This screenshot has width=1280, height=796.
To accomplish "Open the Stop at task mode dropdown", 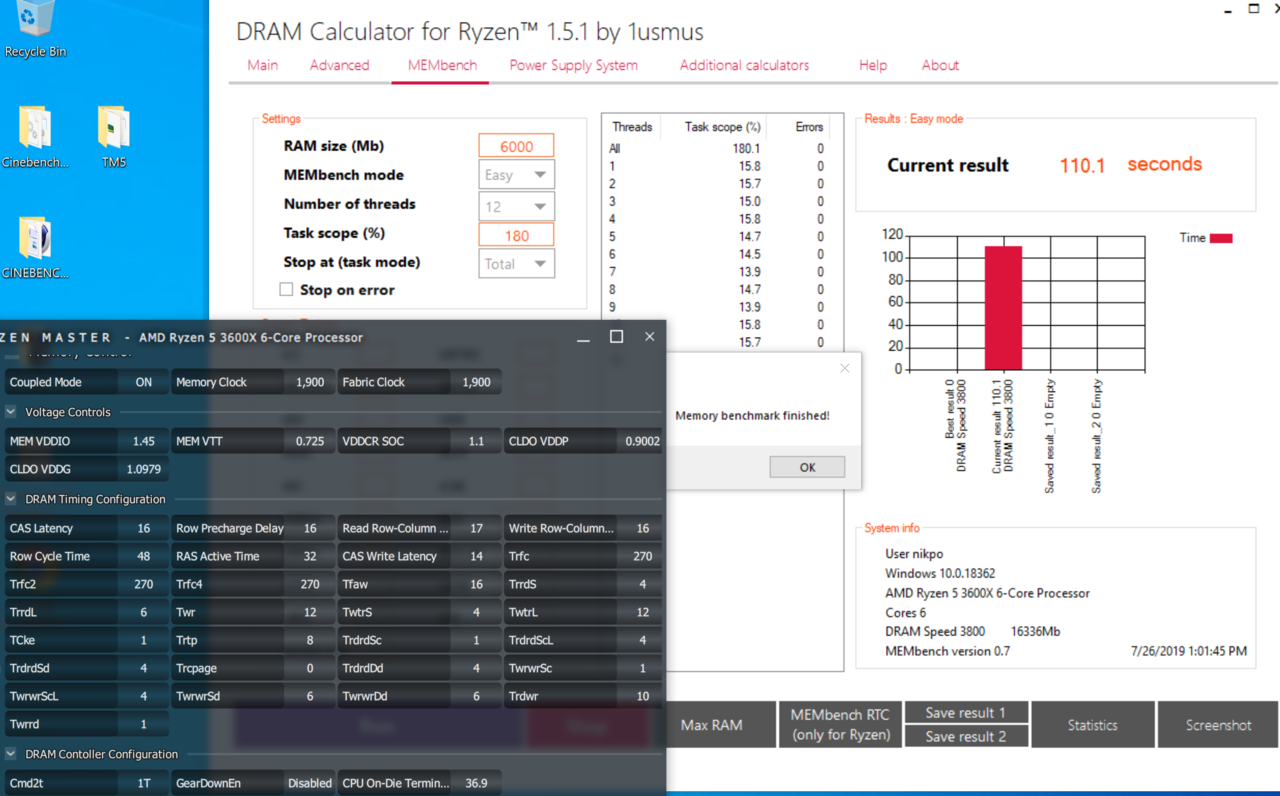I will tap(516, 264).
